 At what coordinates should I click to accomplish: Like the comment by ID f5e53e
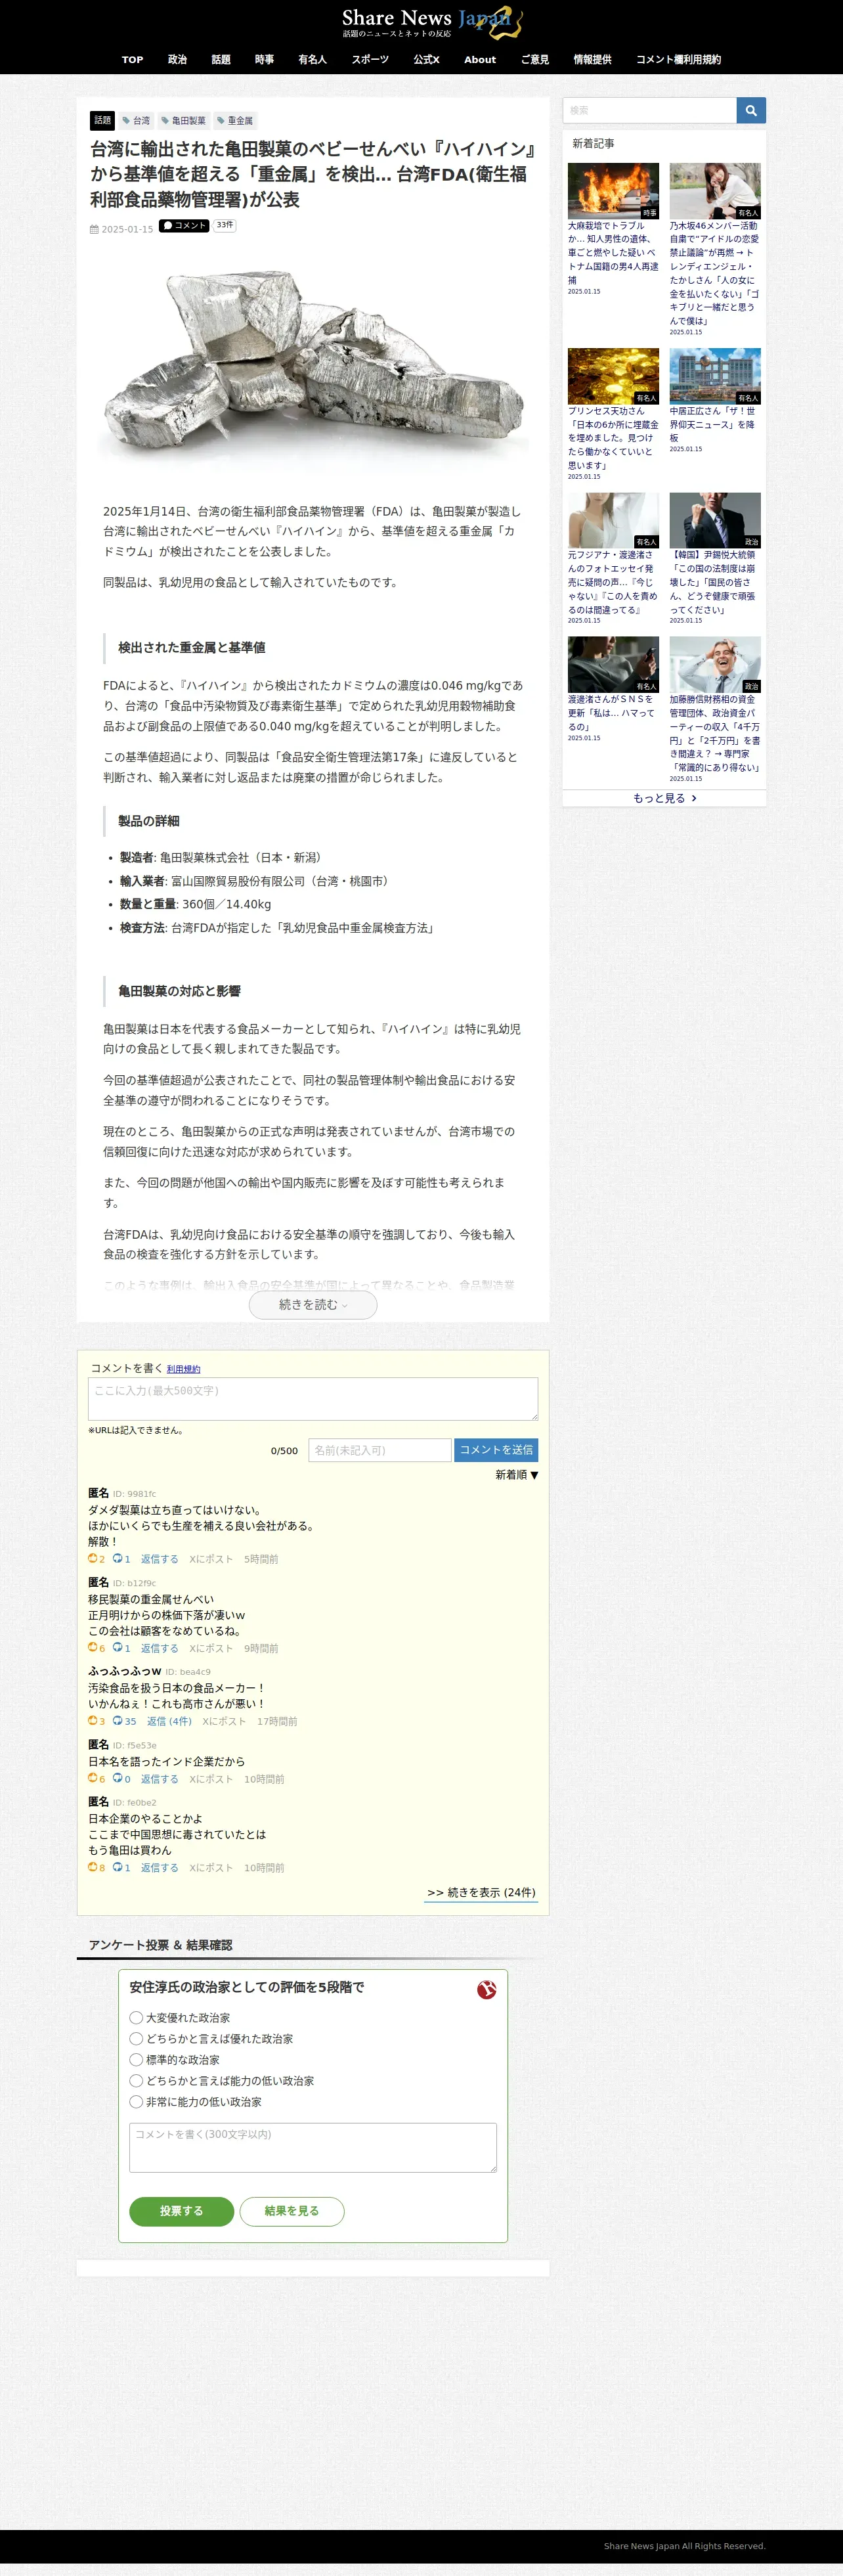point(93,1778)
